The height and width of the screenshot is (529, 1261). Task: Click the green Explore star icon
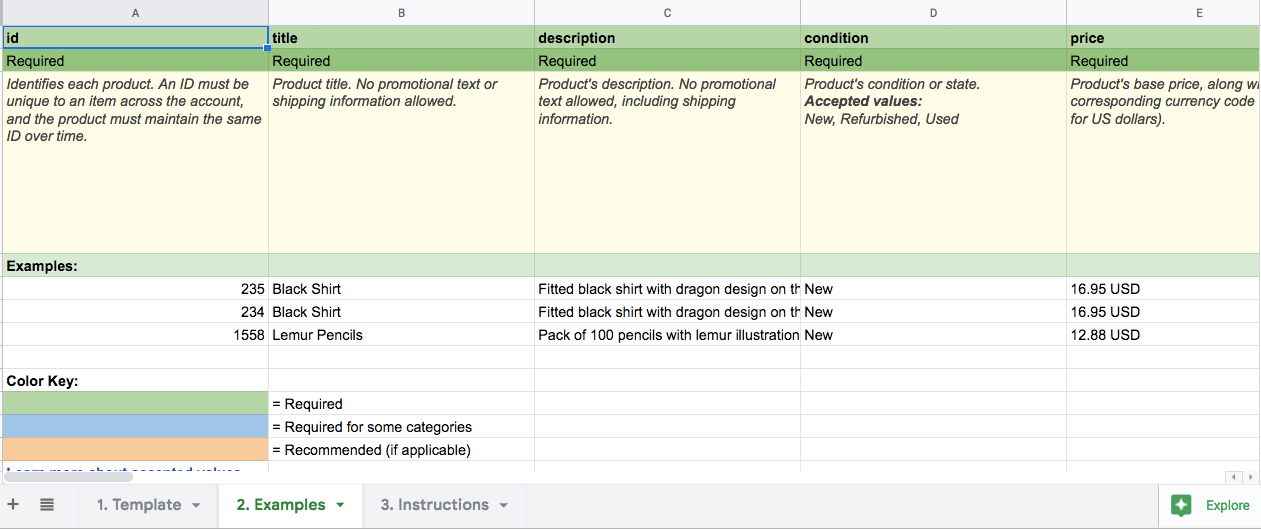(1181, 505)
